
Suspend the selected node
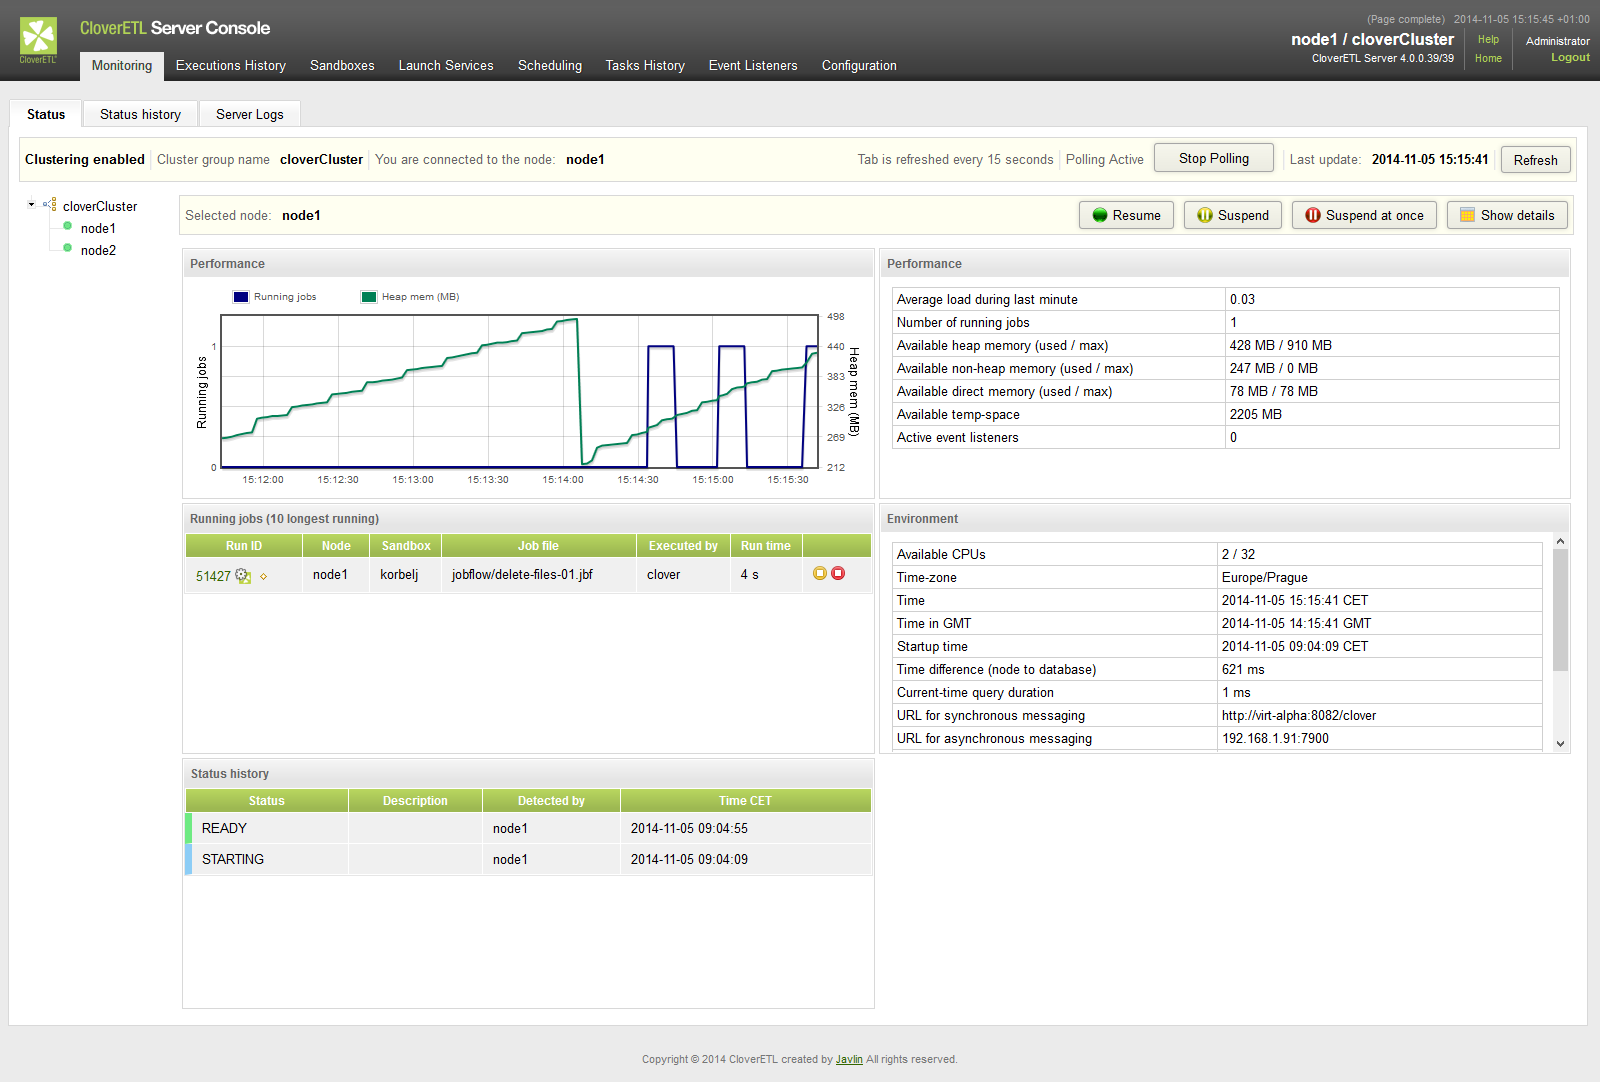pos(1232,215)
